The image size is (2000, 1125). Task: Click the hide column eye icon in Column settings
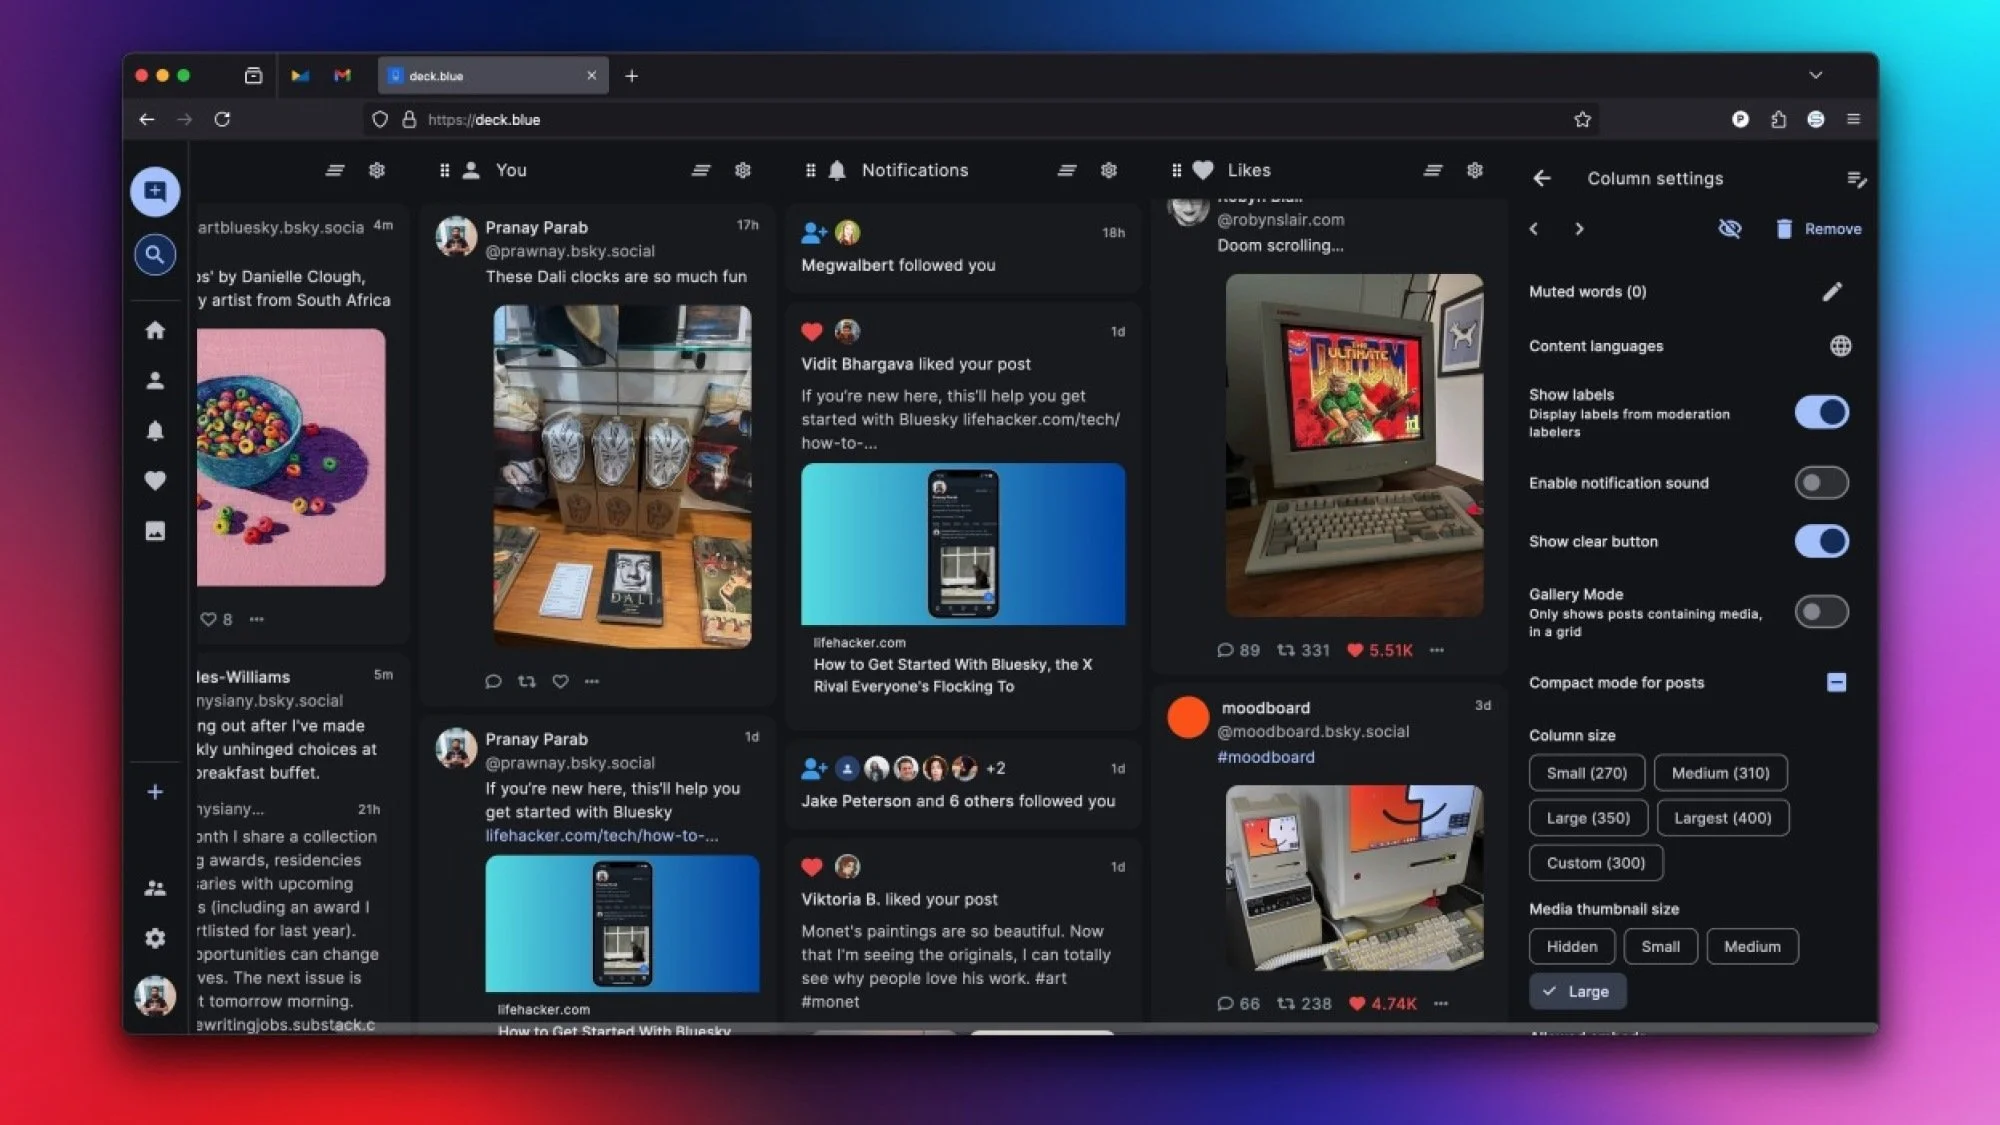pos(1730,228)
